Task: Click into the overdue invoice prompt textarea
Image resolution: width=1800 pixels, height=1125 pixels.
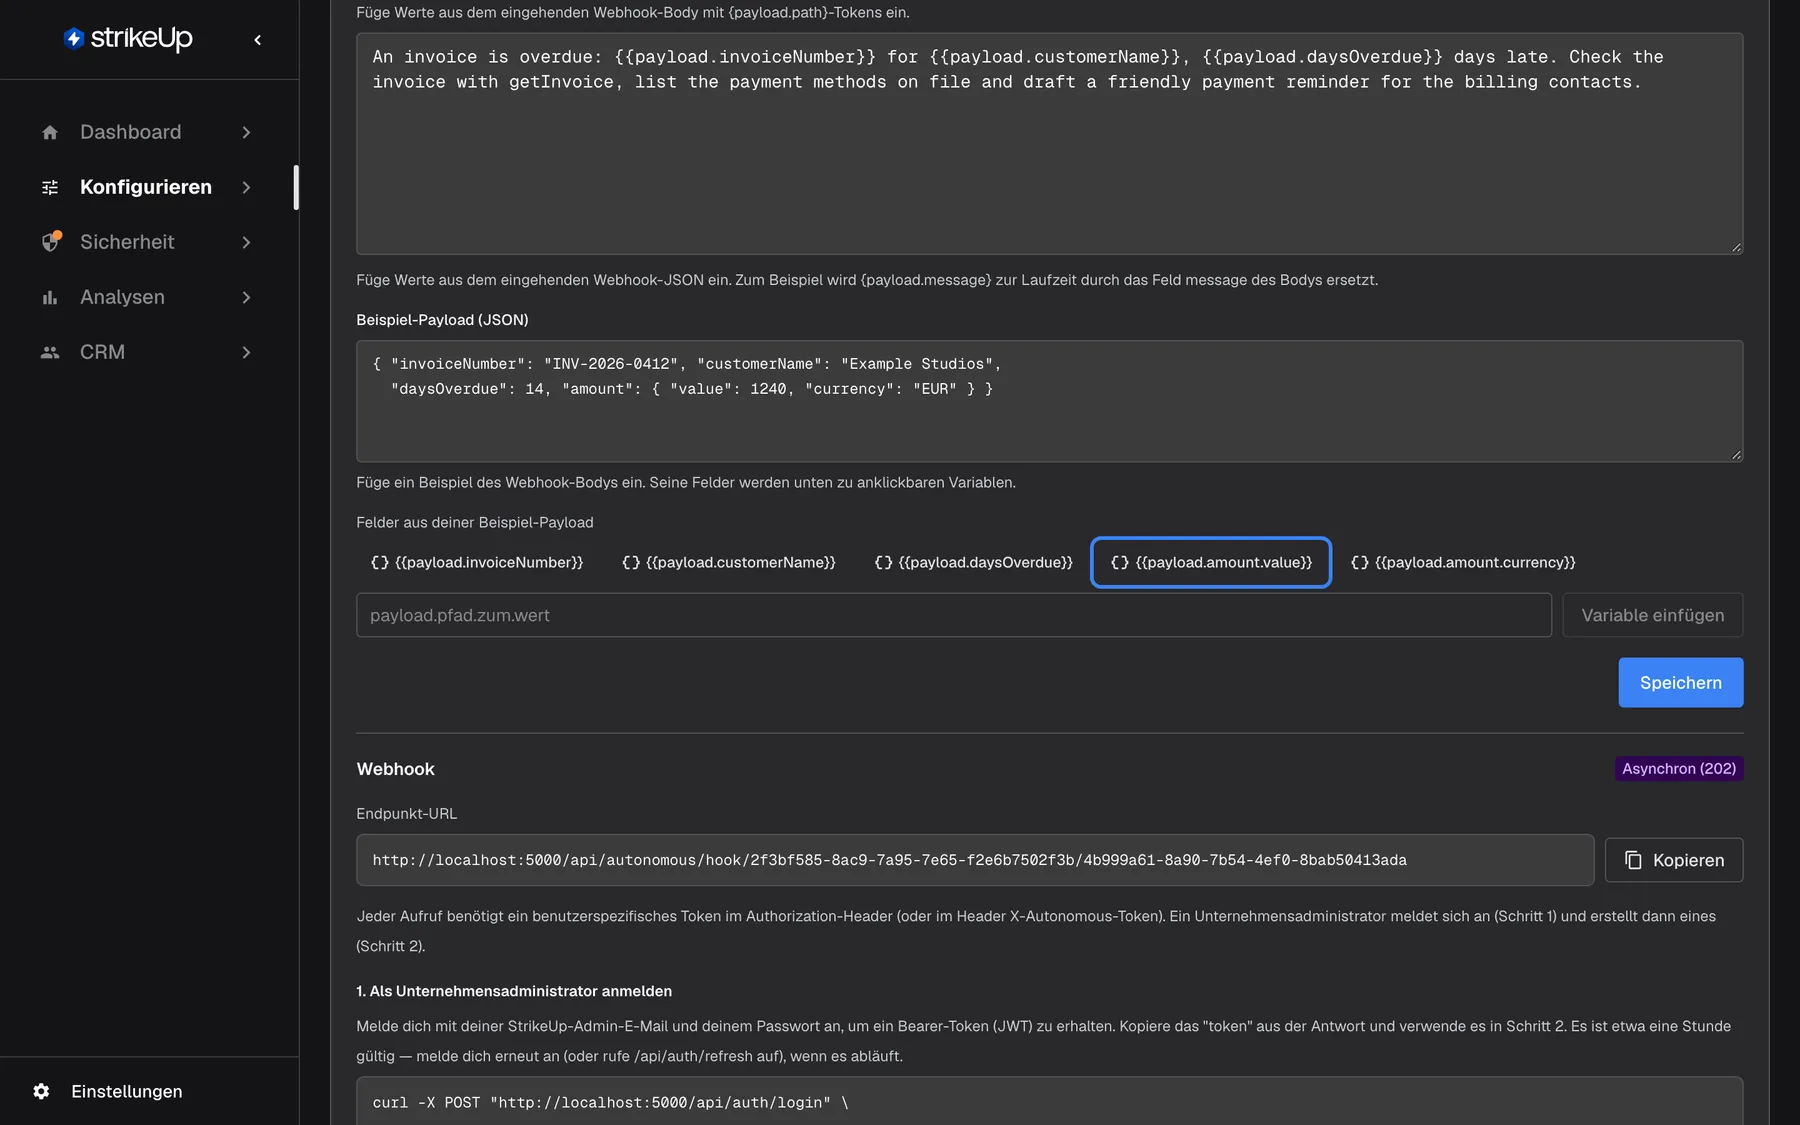Action: 1050,143
